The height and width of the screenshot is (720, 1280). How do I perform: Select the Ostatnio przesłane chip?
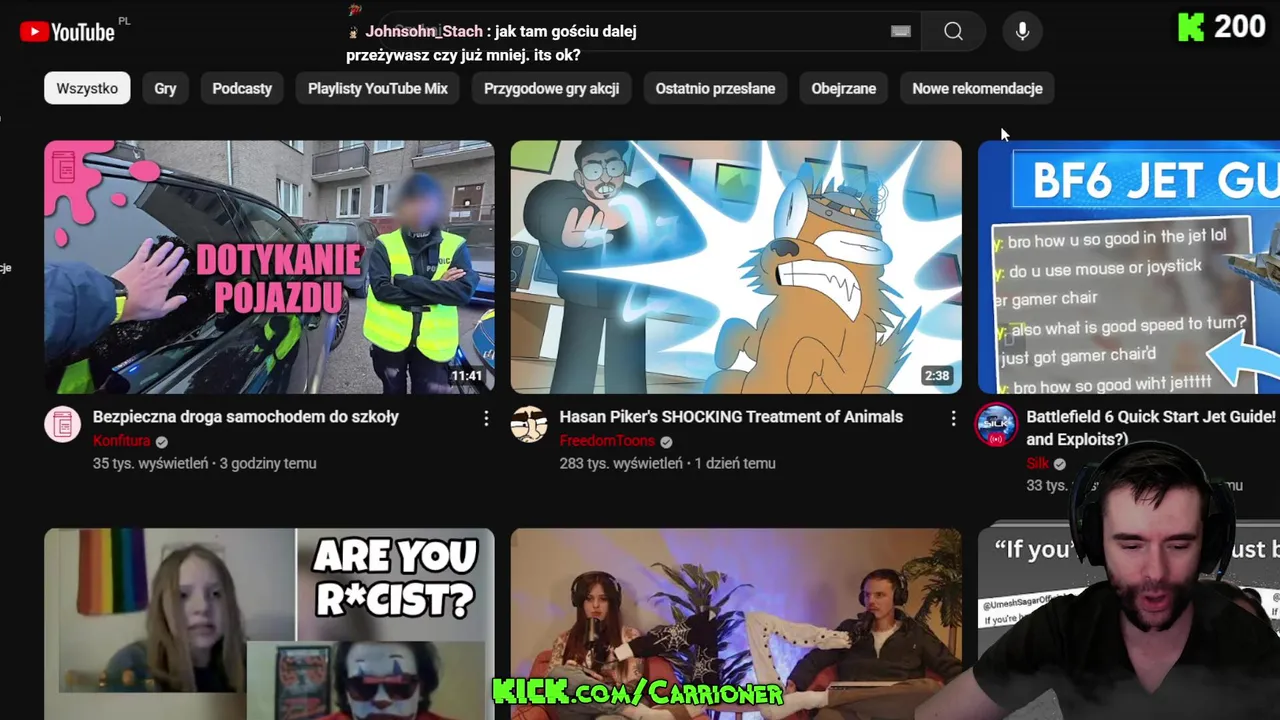coord(715,88)
